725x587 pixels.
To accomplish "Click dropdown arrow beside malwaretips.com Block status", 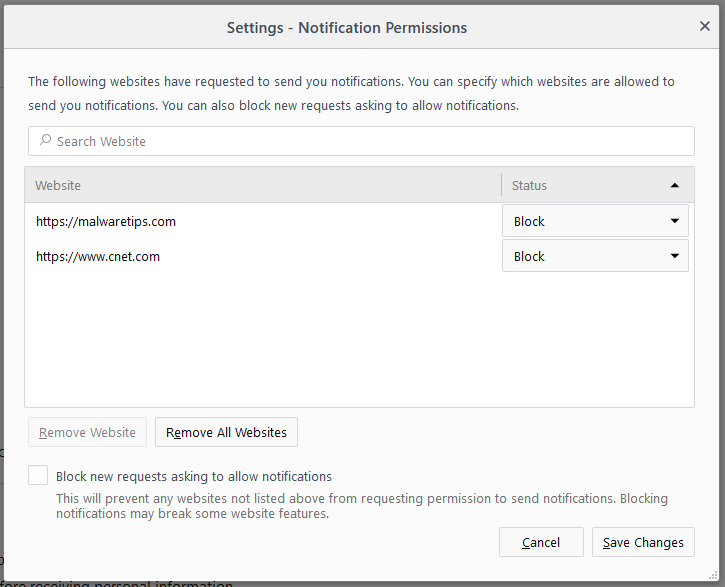I will (x=675, y=222).
